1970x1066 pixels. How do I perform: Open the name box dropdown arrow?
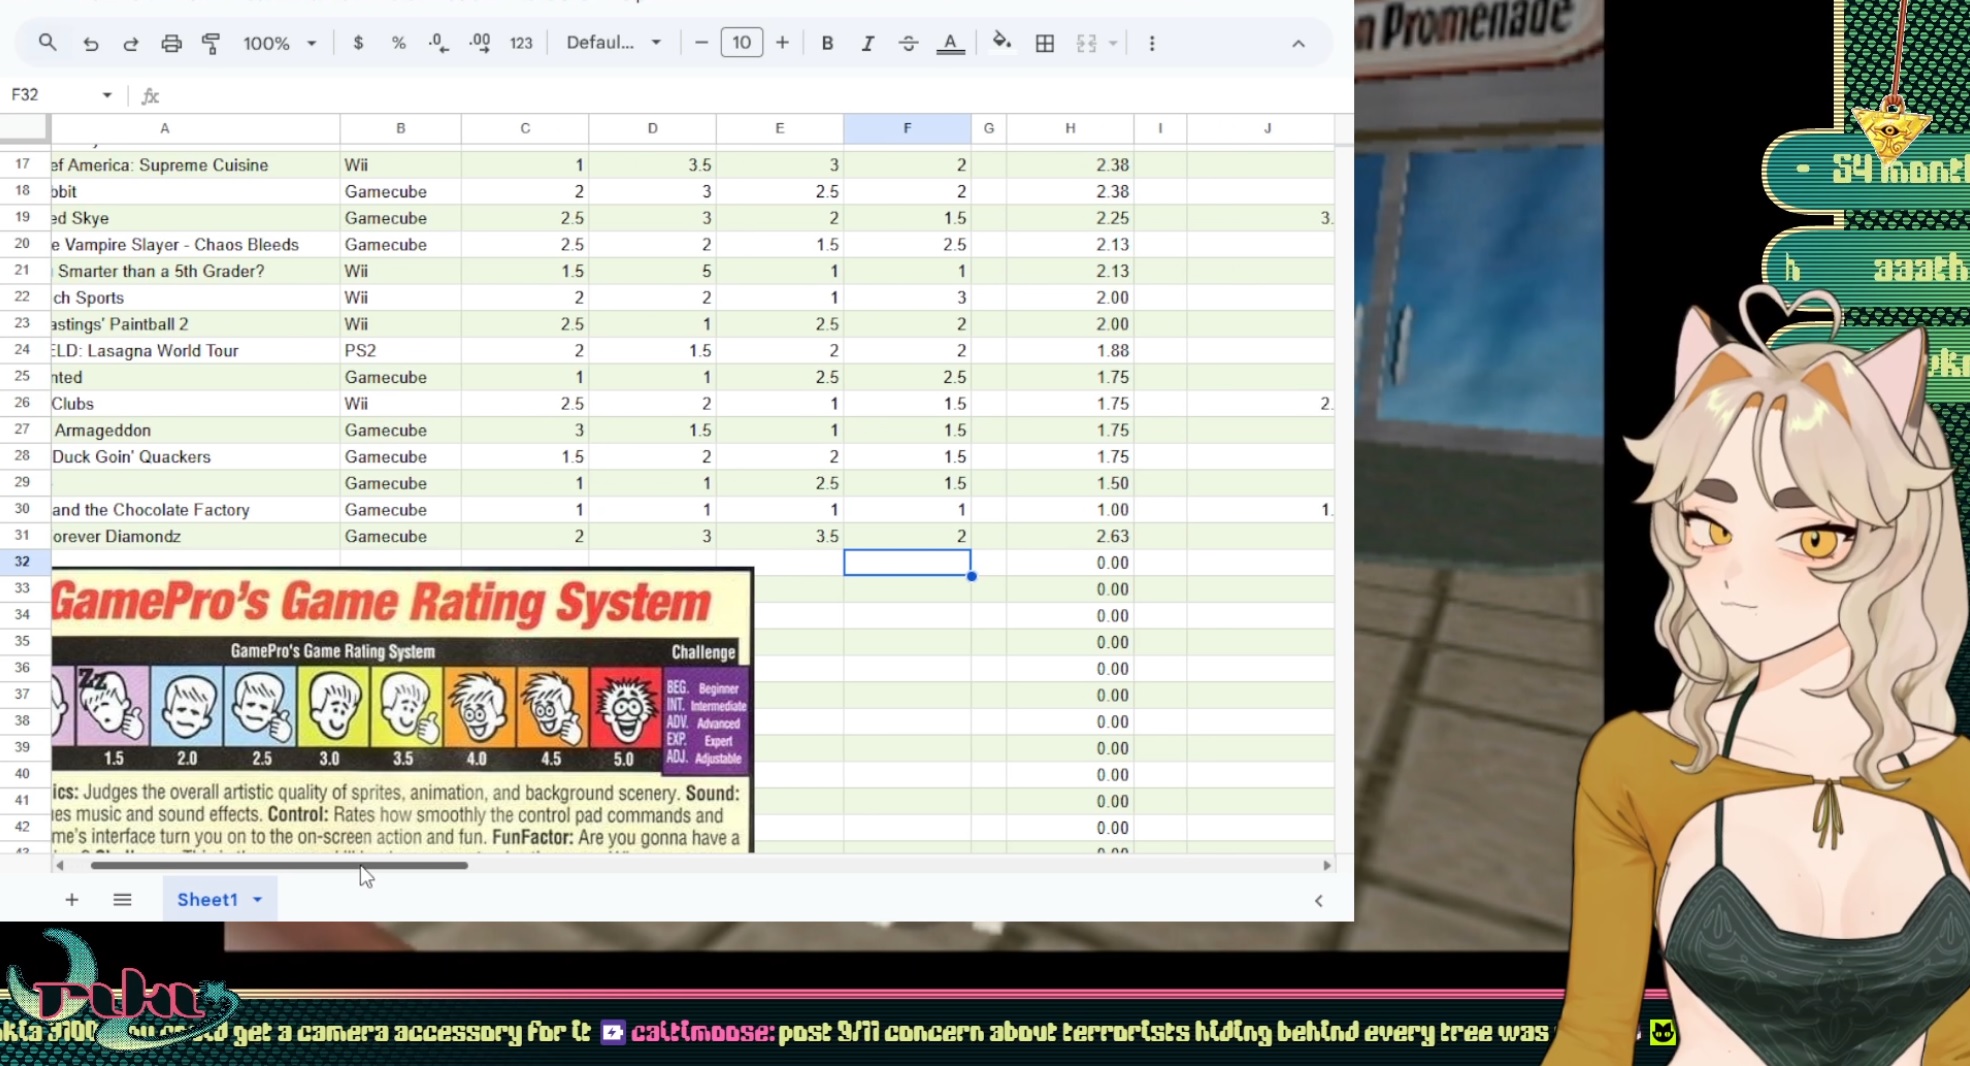[x=107, y=95]
